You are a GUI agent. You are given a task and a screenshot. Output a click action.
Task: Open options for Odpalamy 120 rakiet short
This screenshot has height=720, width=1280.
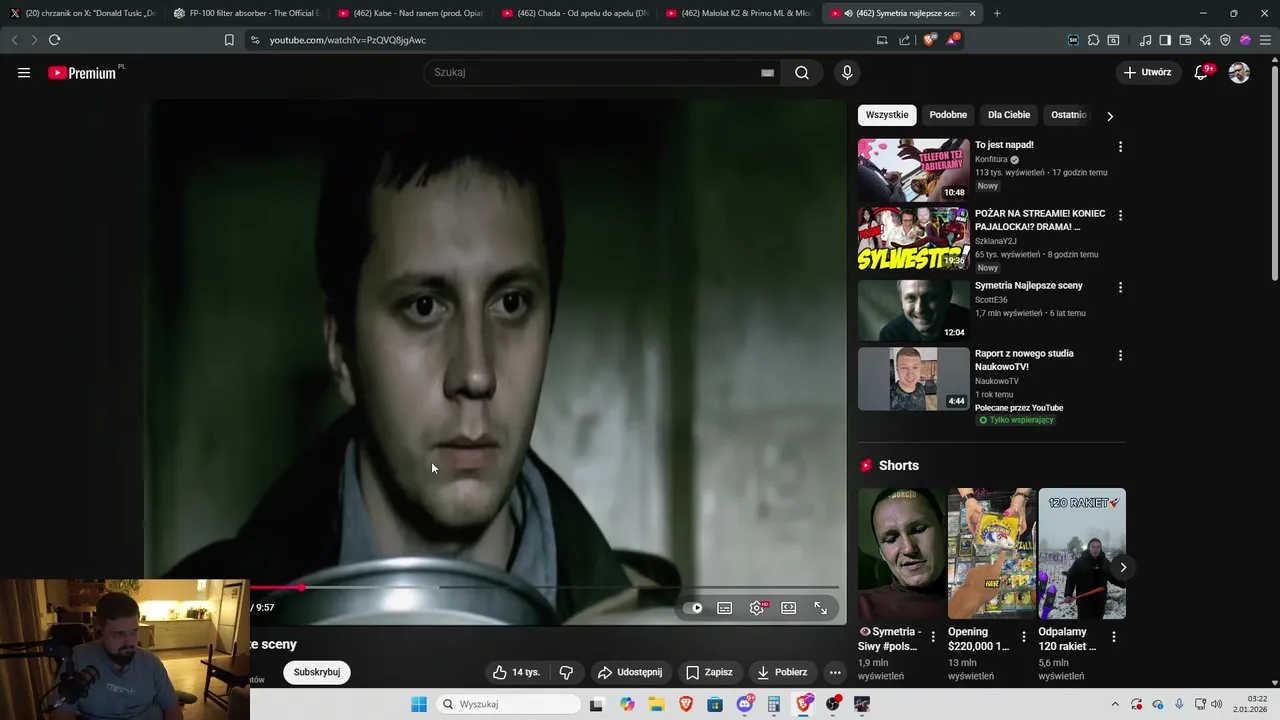(1113, 637)
